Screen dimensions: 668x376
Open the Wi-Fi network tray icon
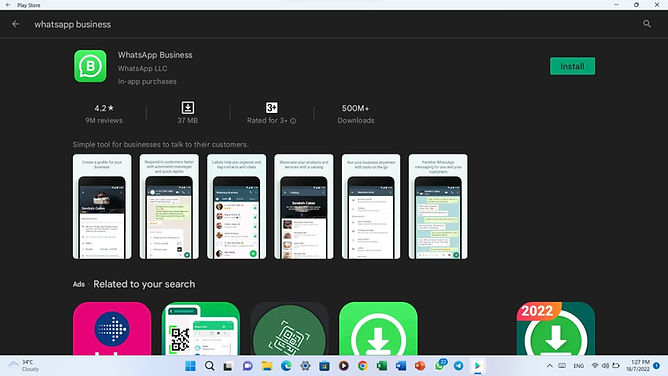click(595, 366)
